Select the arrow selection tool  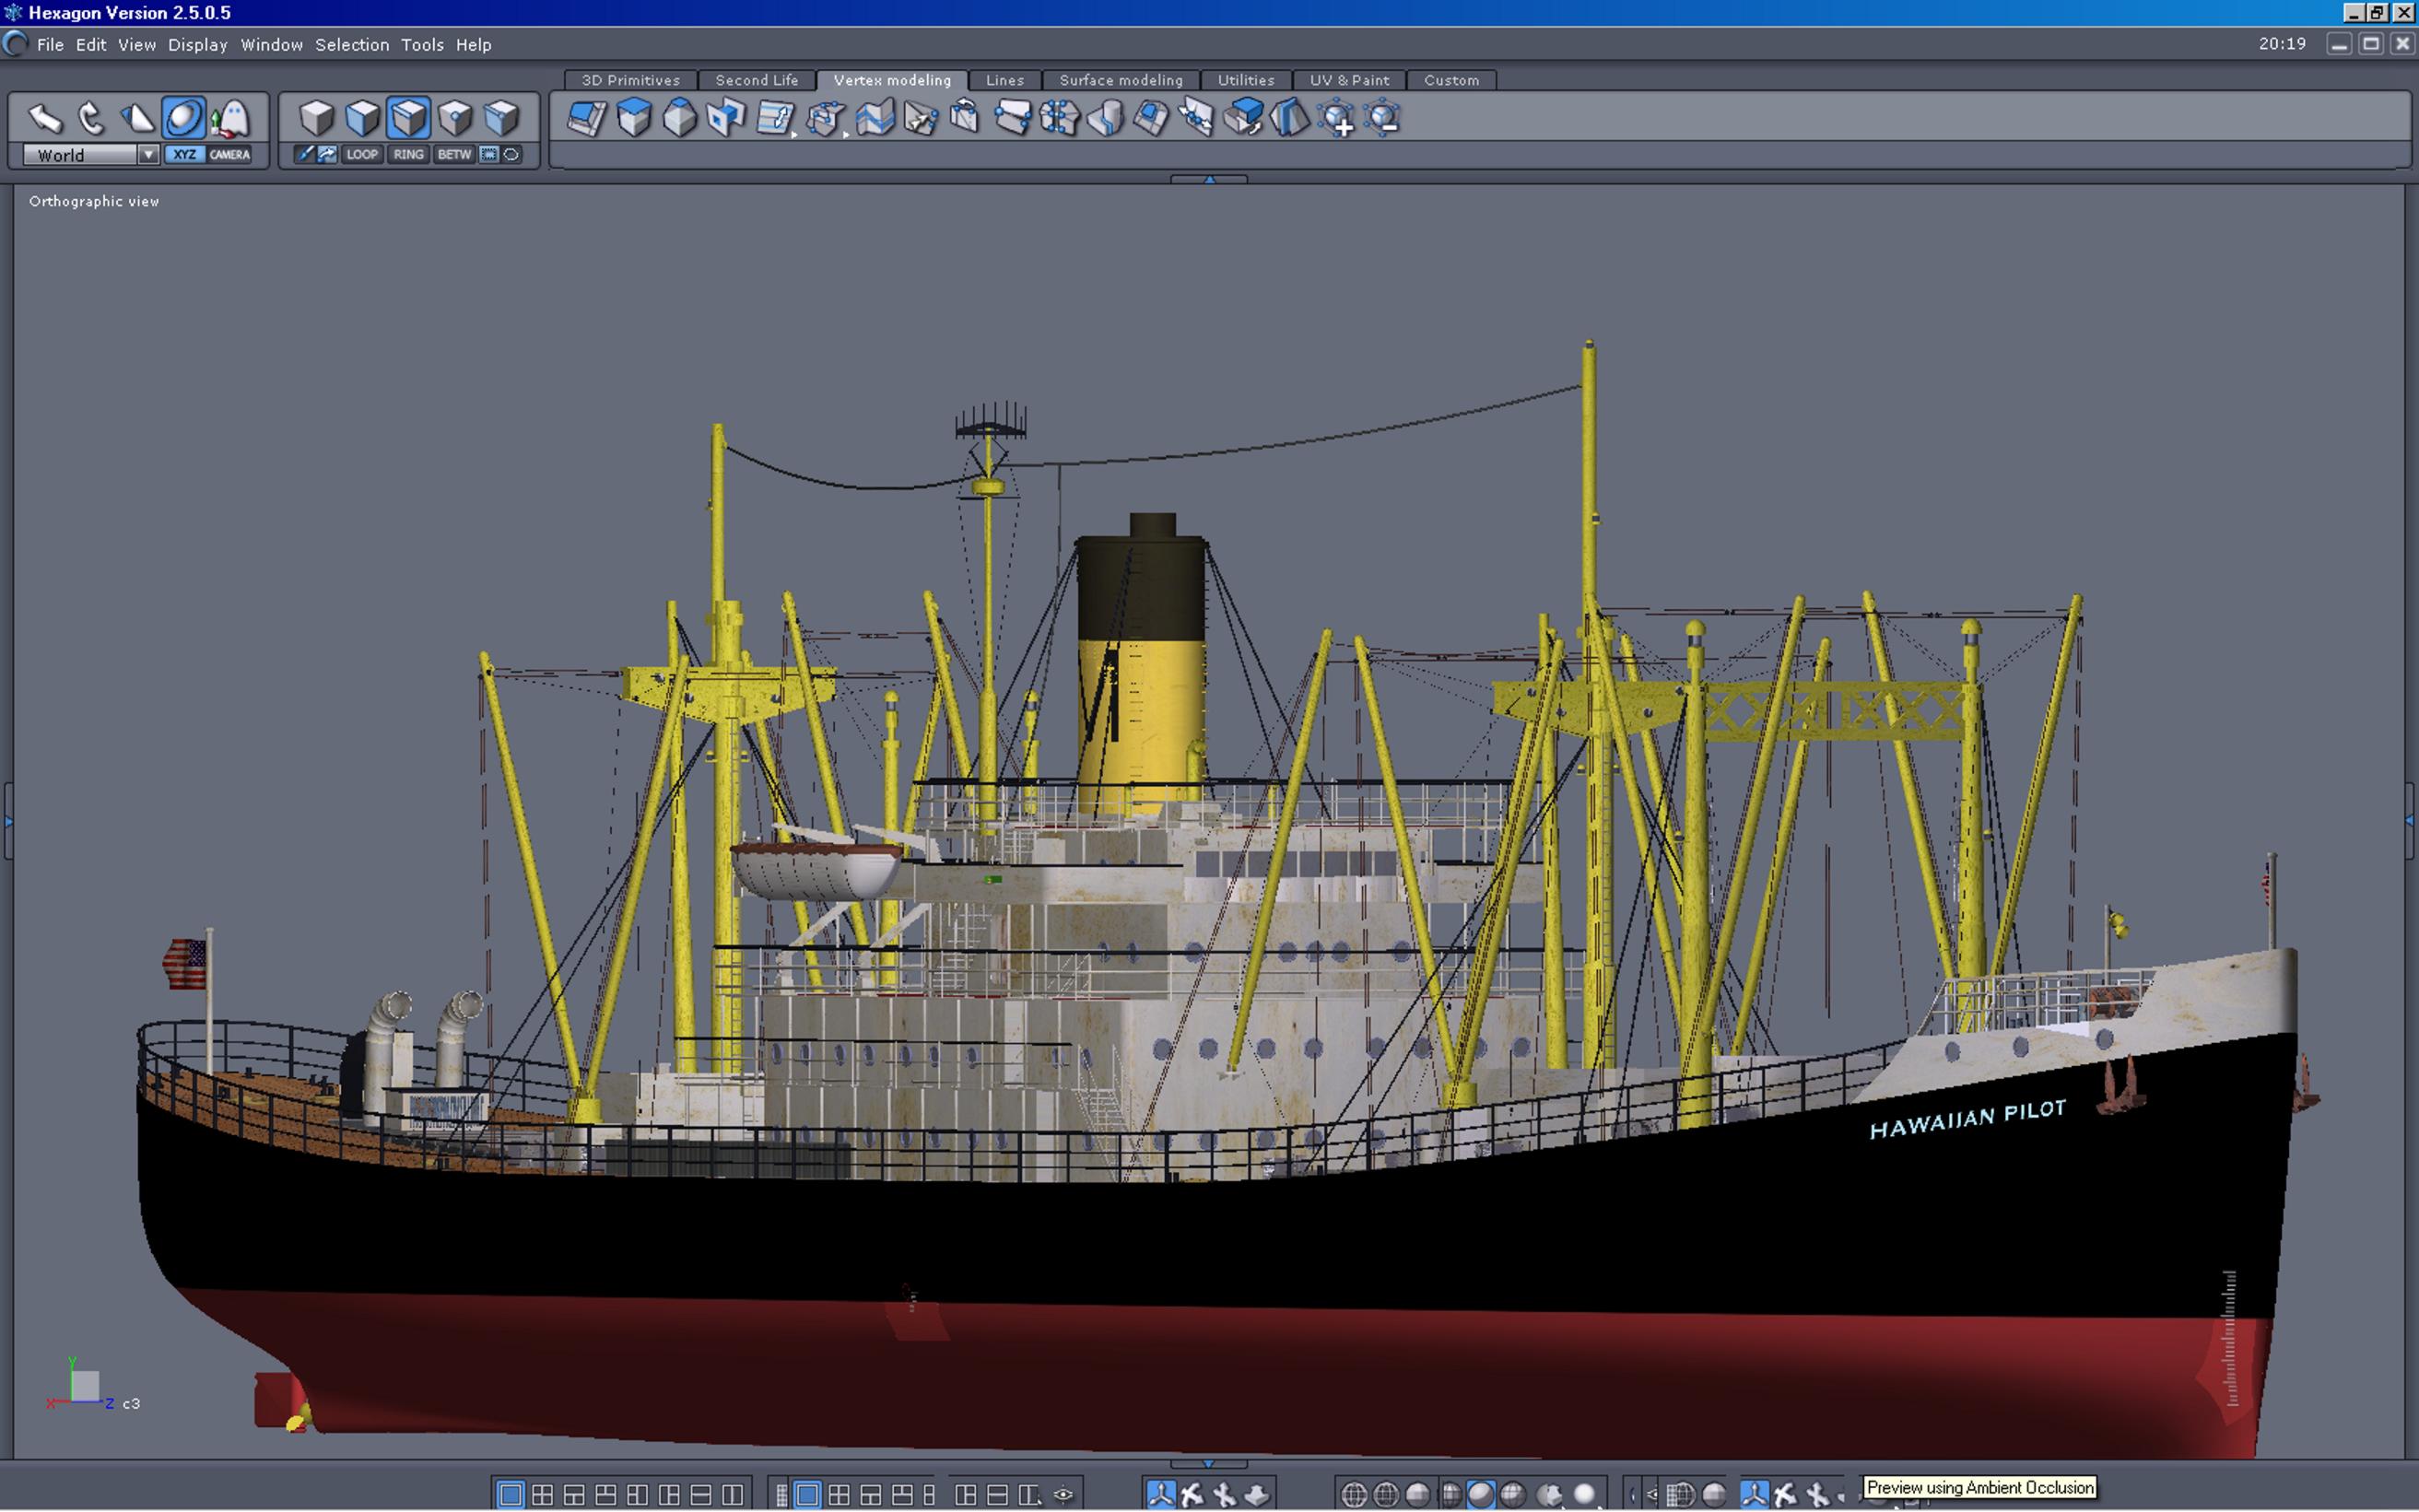pos(44,118)
